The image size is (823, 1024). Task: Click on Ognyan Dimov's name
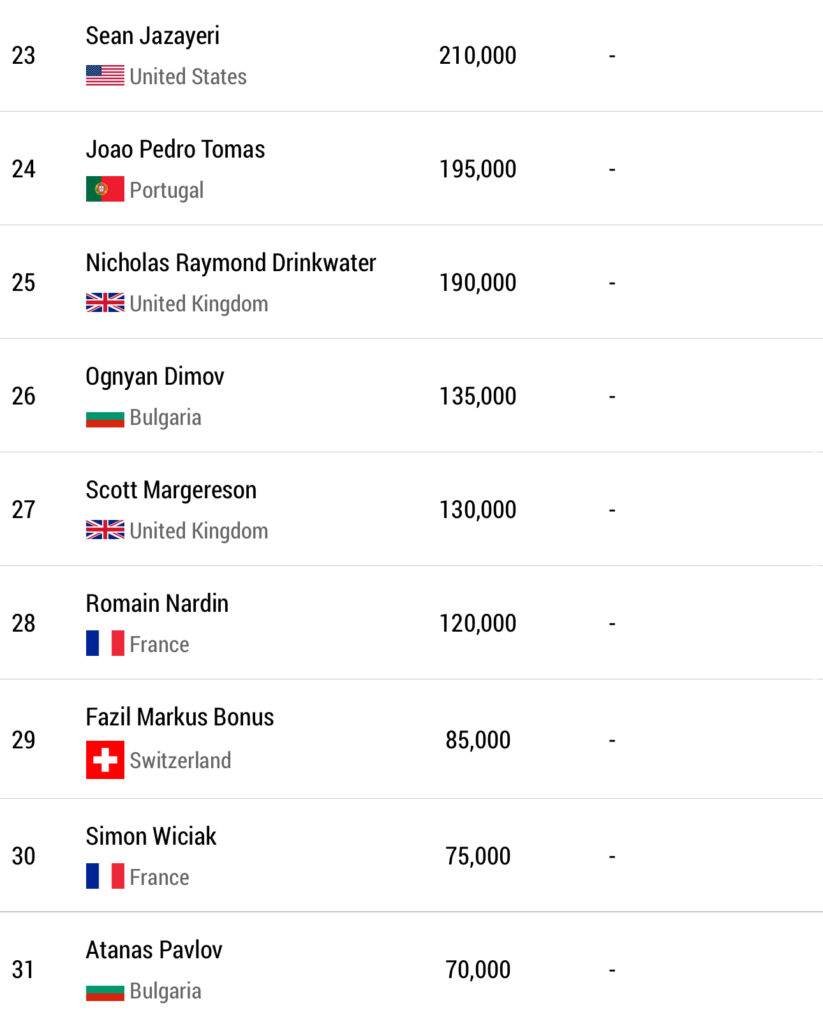coord(155,377)
